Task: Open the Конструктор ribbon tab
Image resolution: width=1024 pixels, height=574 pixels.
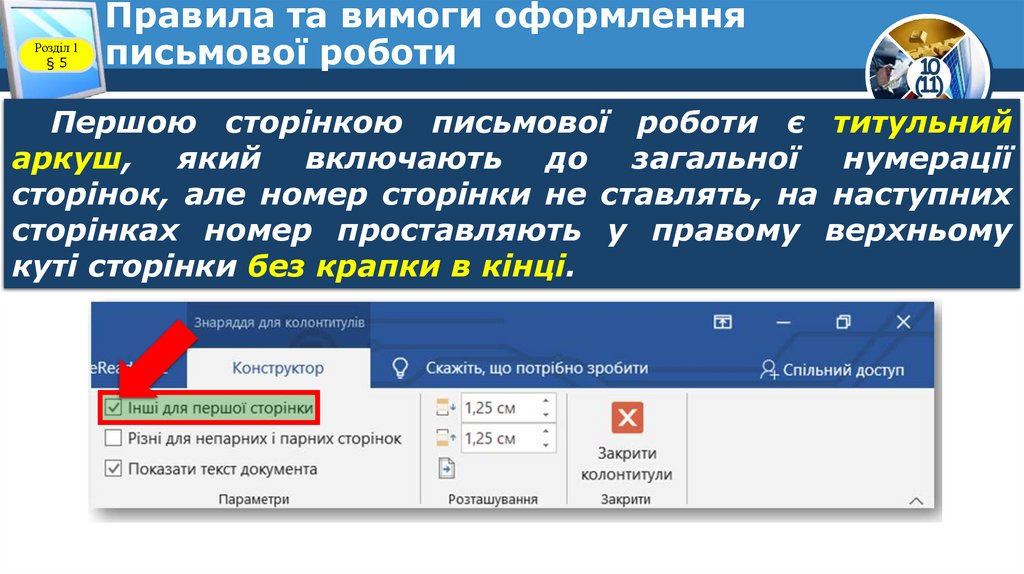Action: tap(278, 368)
